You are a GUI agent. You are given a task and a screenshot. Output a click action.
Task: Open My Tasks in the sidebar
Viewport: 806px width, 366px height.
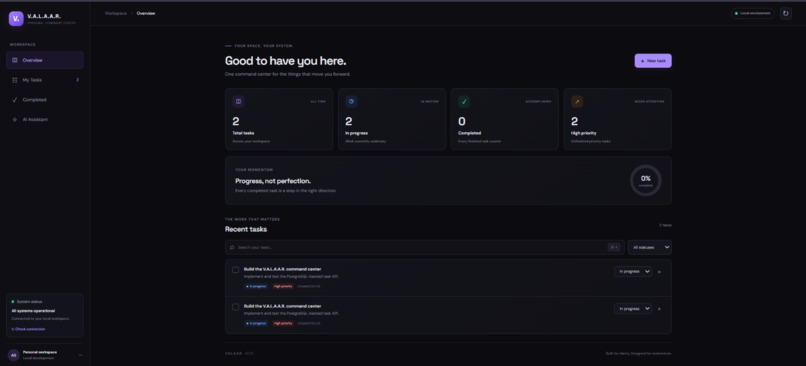(x=45, y=80)
